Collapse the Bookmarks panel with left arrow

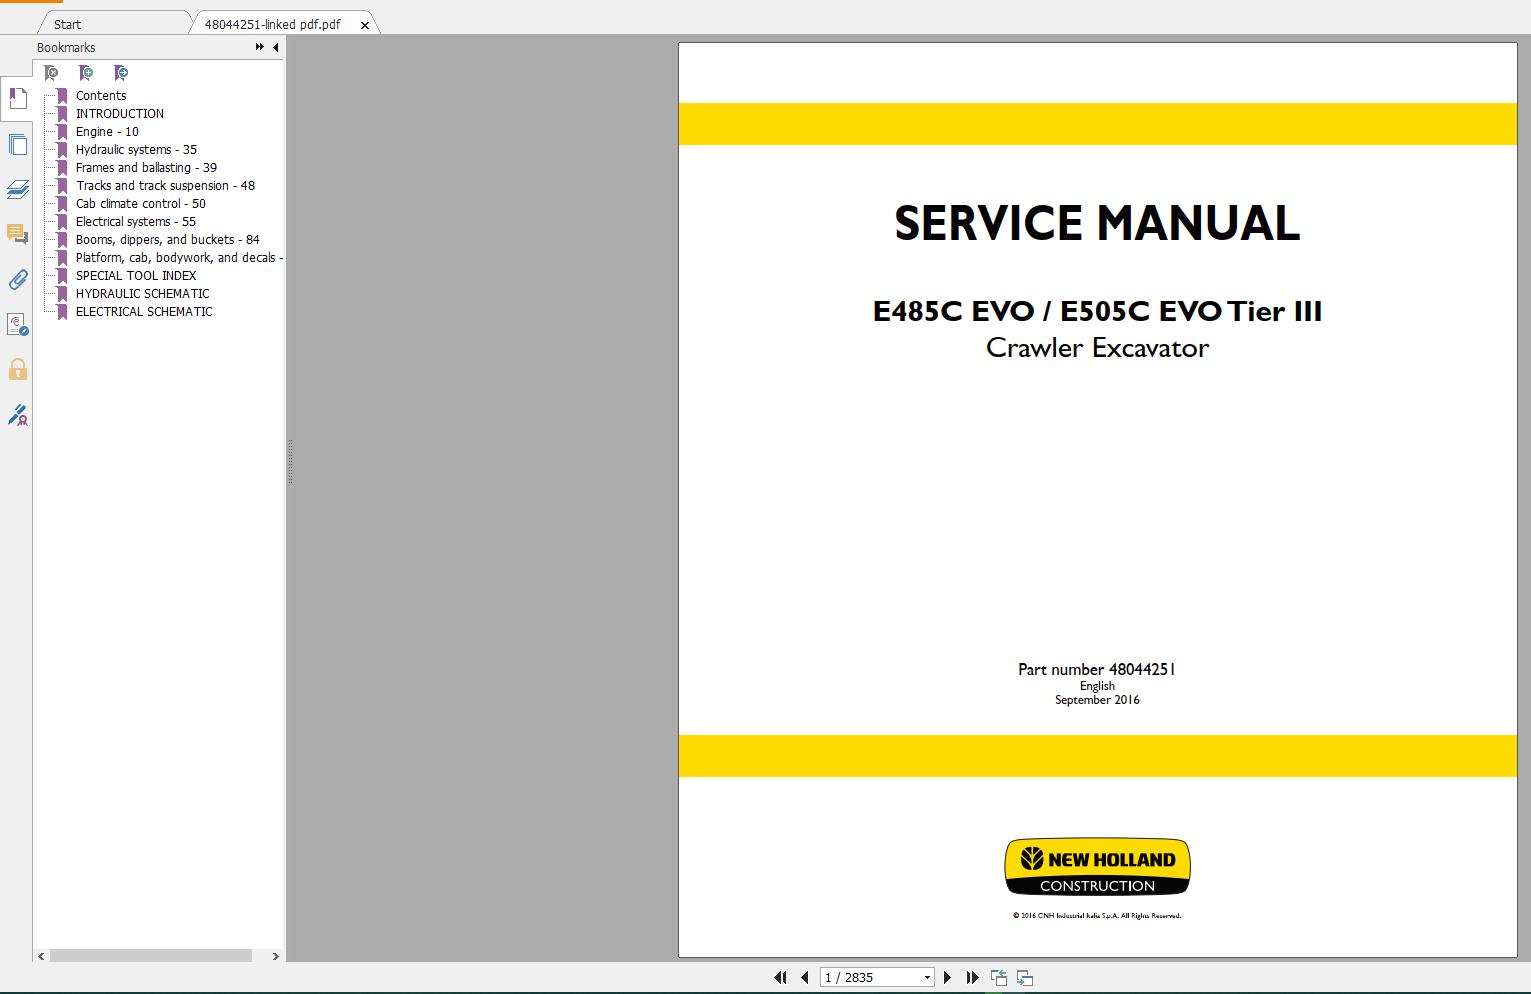[275, 47]
